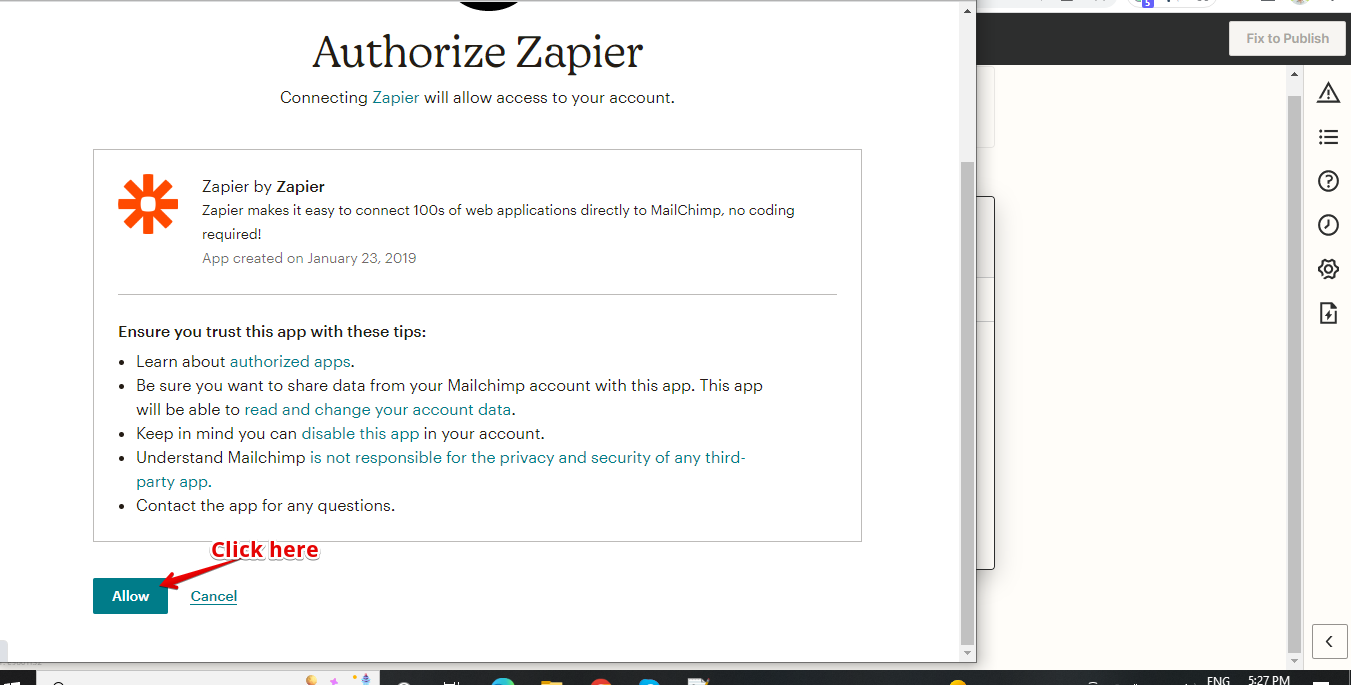The width and height of the screenshot is (1351, 685).
Task: Click the popup scrollbar down arrow
Action: point(966,653)
